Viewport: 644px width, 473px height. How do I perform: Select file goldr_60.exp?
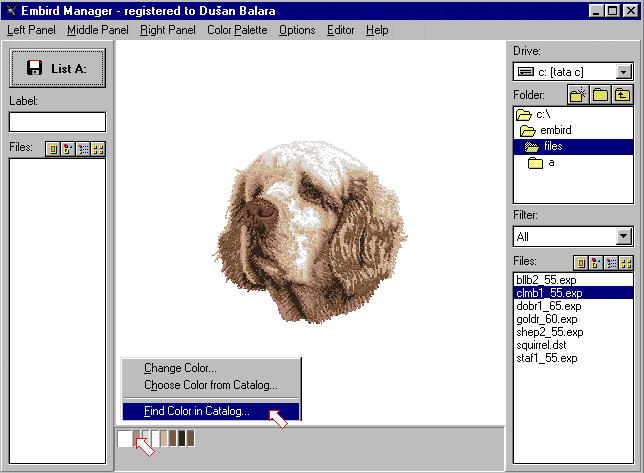tap(573, 319)
